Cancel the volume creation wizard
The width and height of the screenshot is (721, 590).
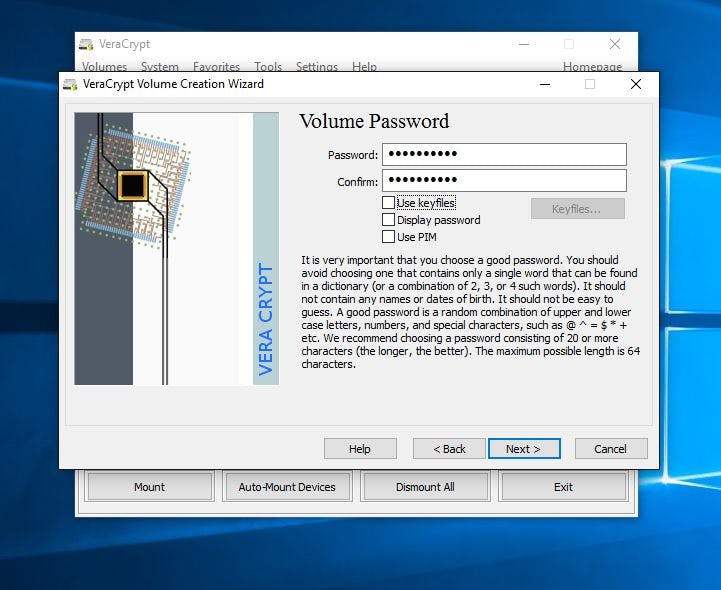611,448
